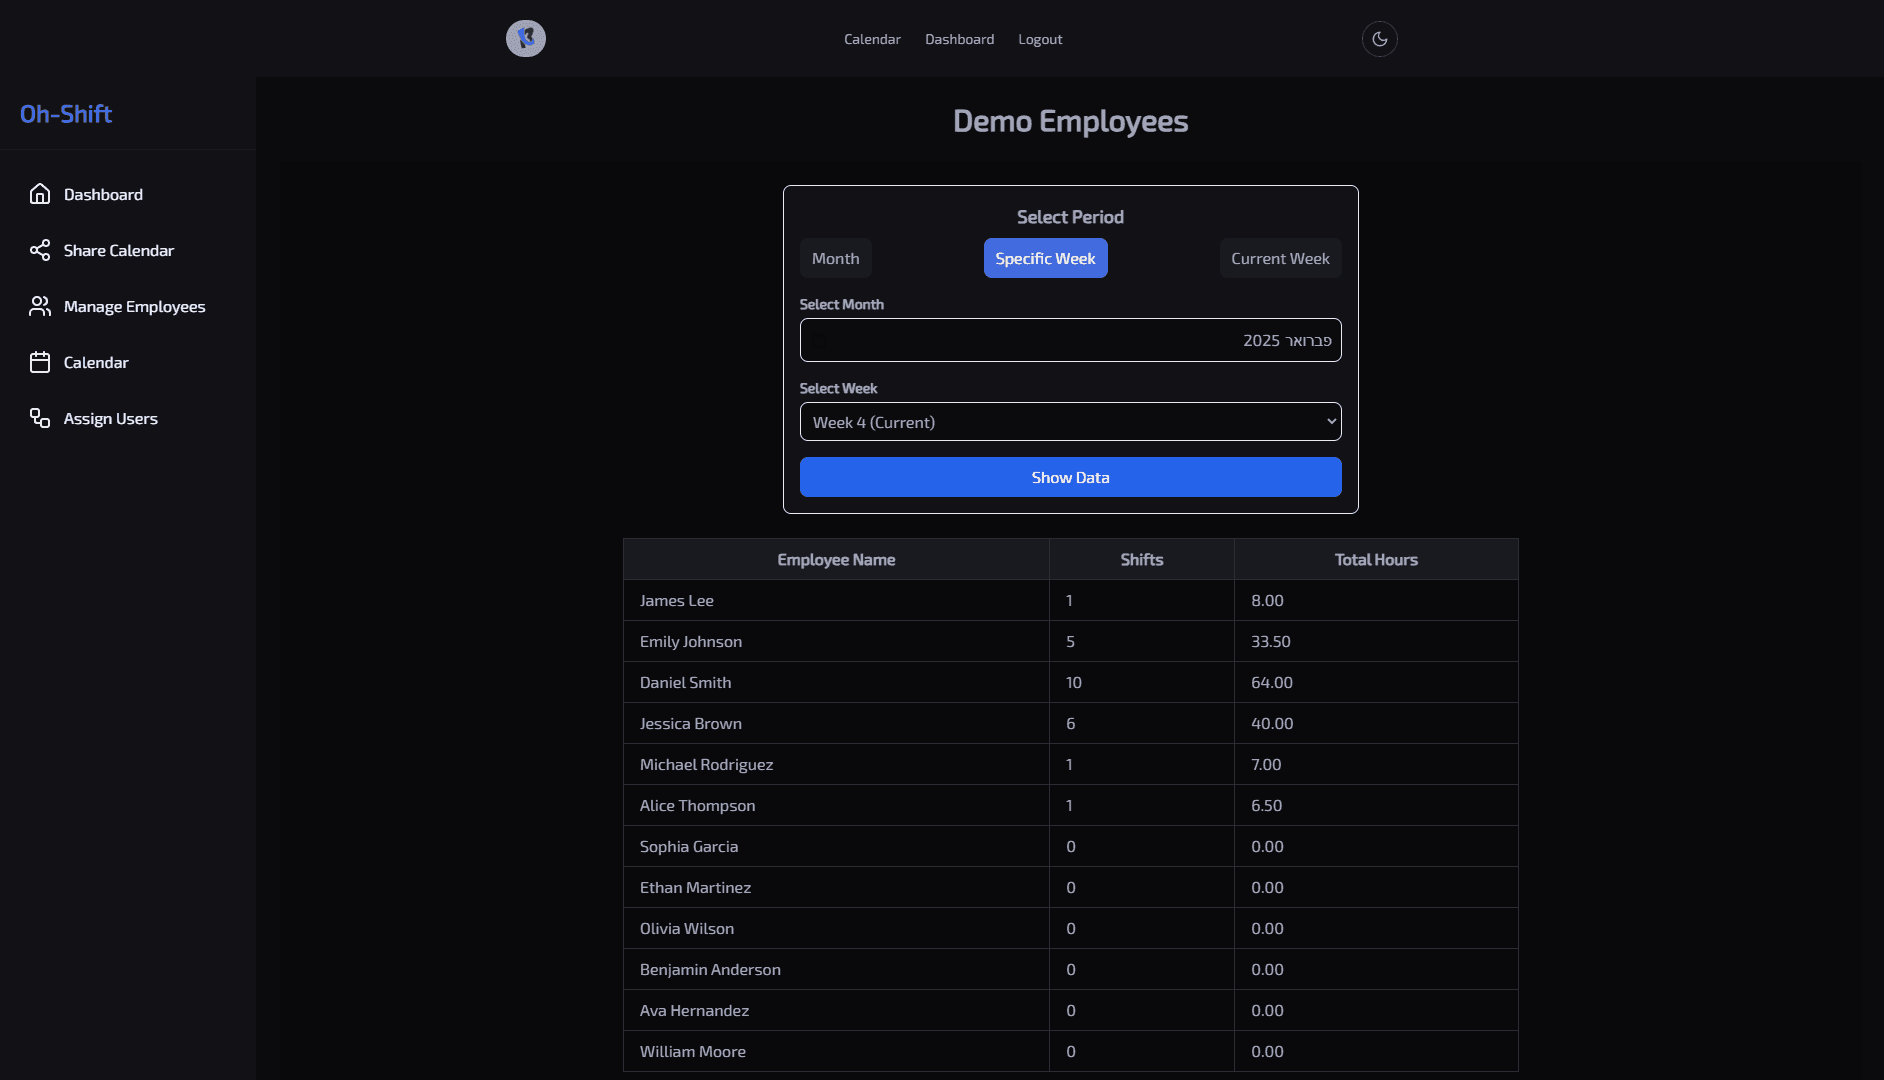Click the round logo avatar in header
This screenshot has height=1080, width=1884.
(x=525, y=39)
